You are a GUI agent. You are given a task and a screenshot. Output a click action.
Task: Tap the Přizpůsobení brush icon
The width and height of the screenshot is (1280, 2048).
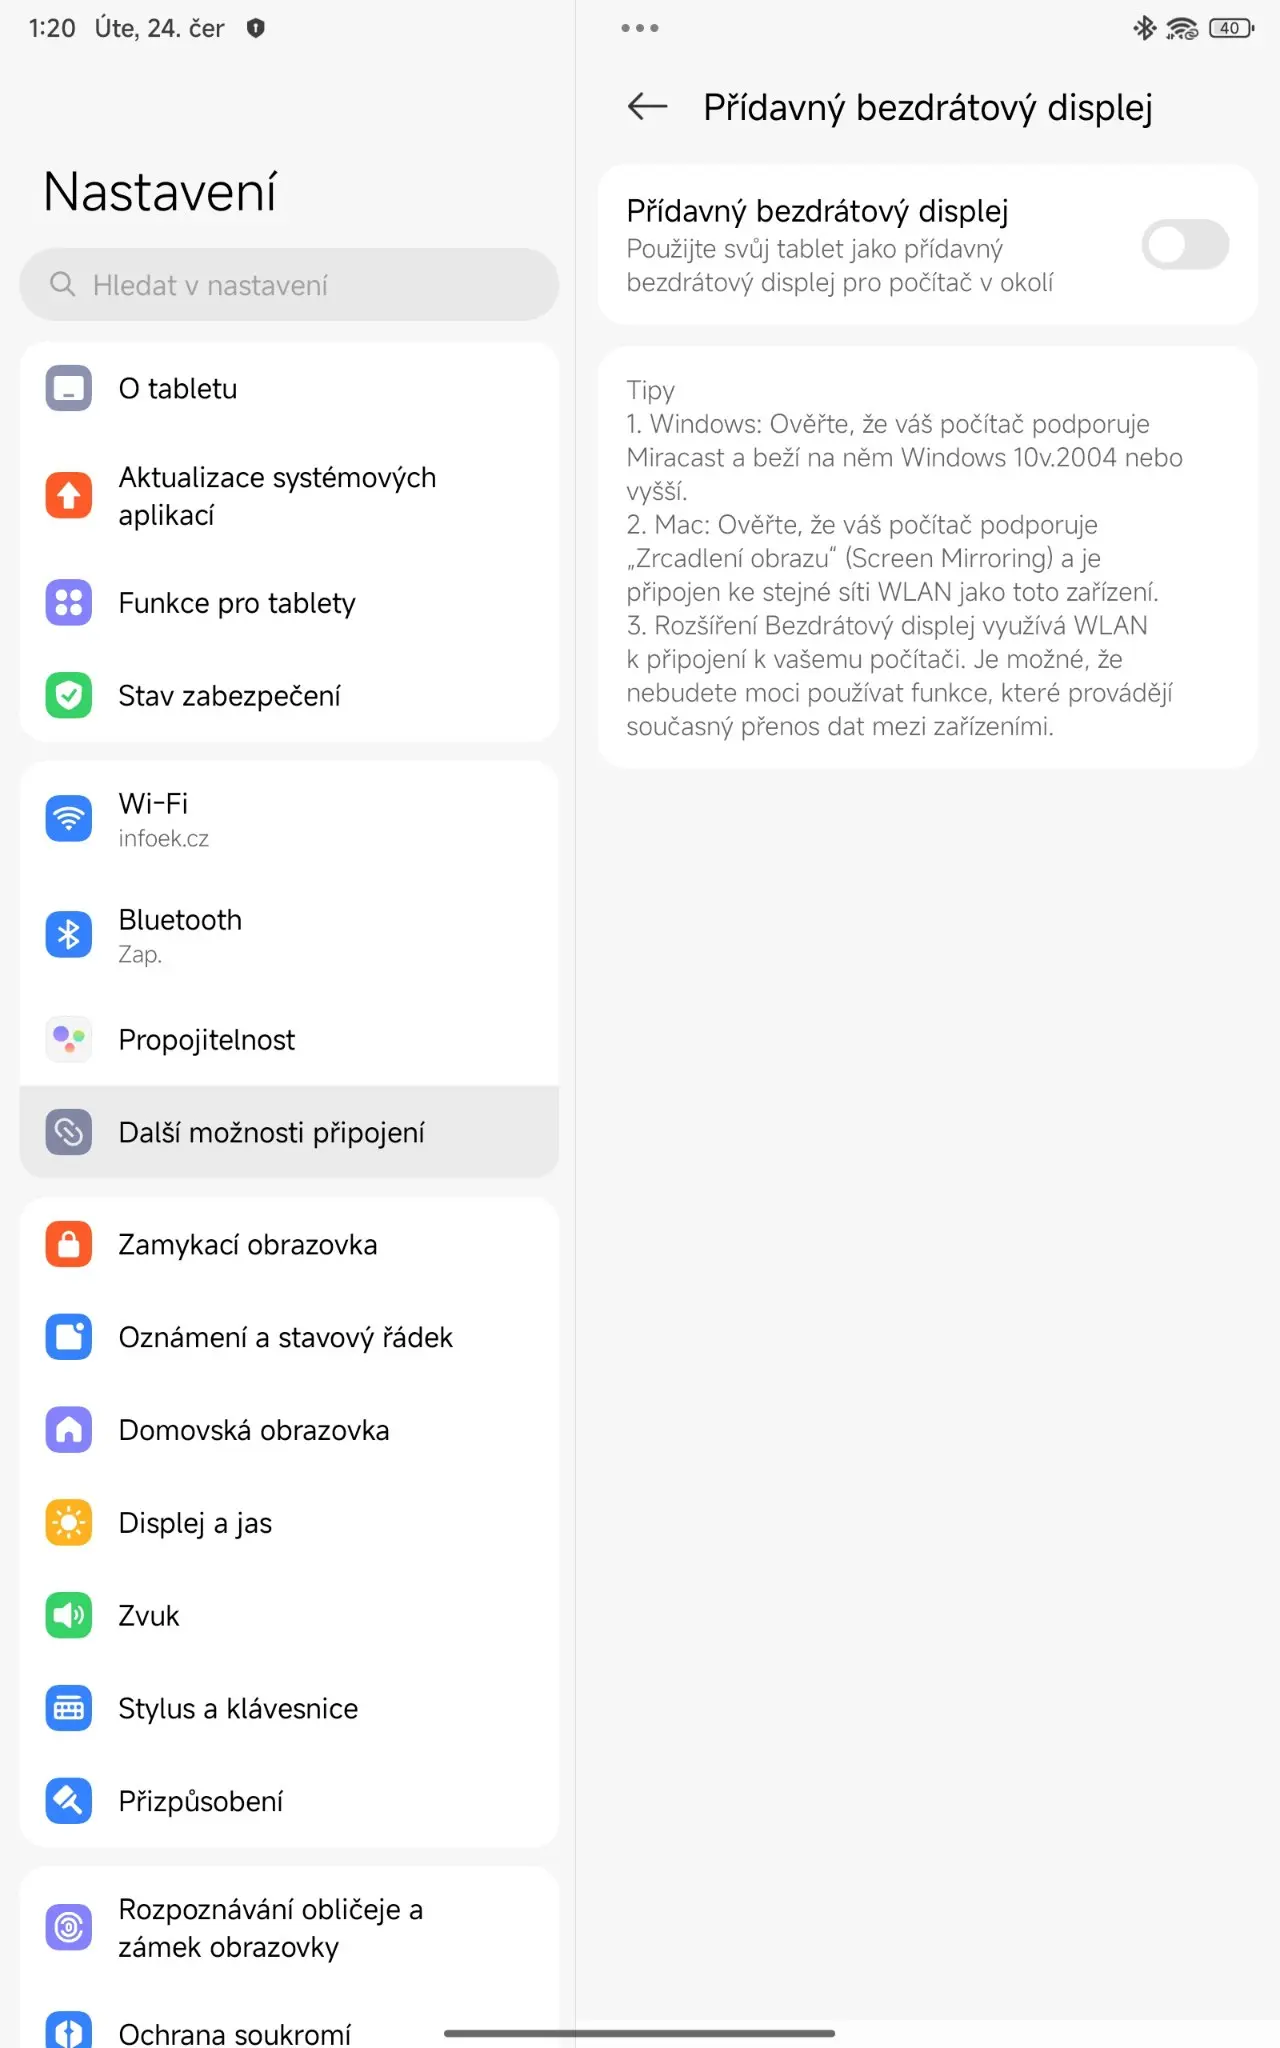pos(69,1801)
